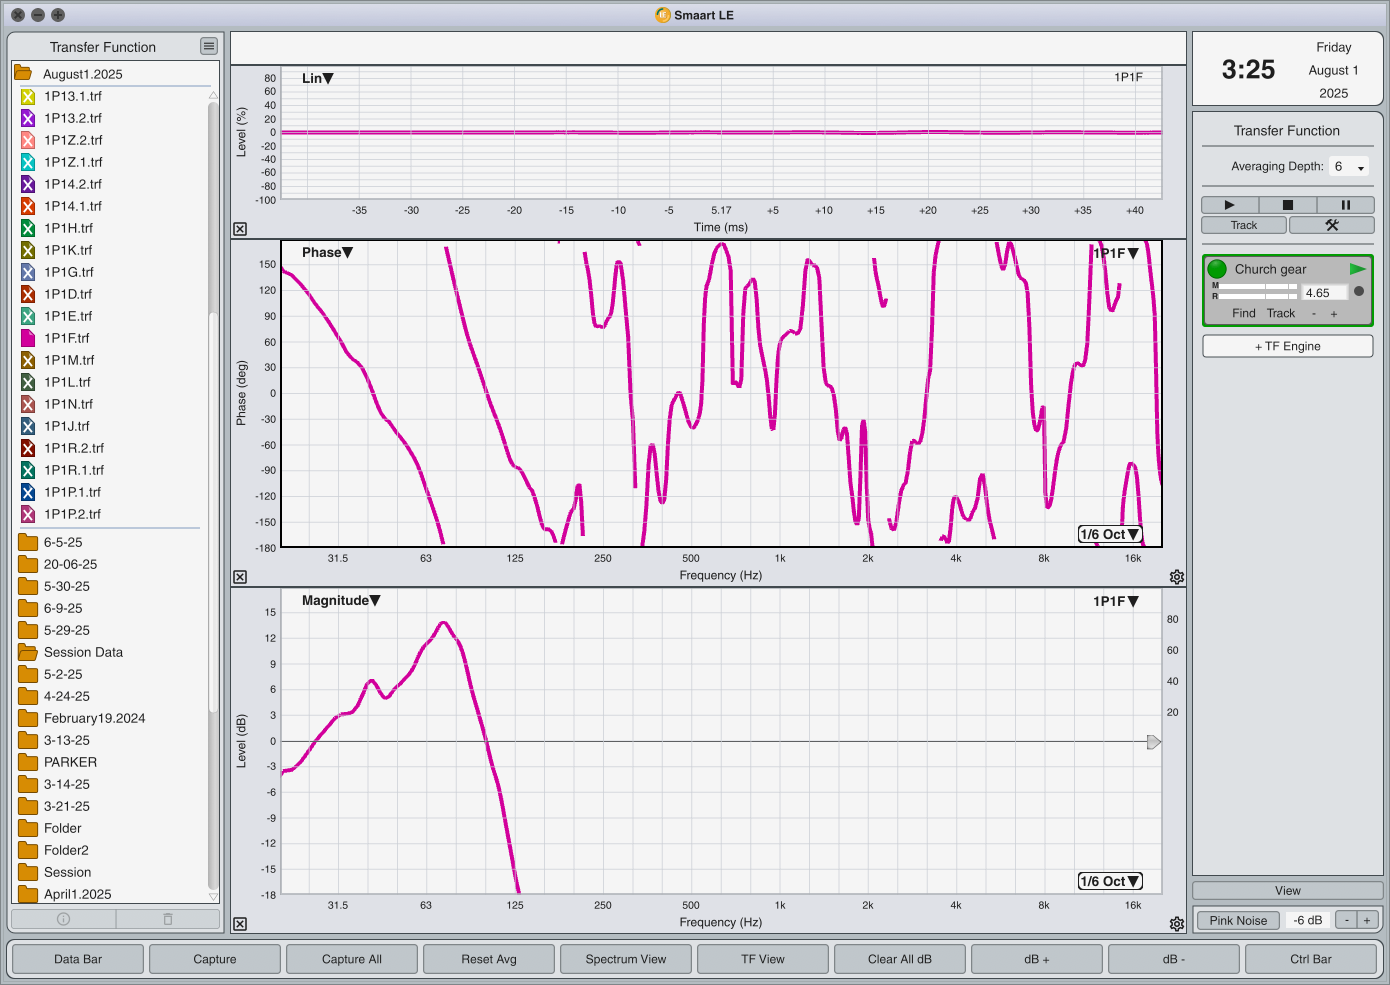Click the 1P1R.1.trf trace icon
This screenshot has height=985, width=1390.
[x=28, y=470]
